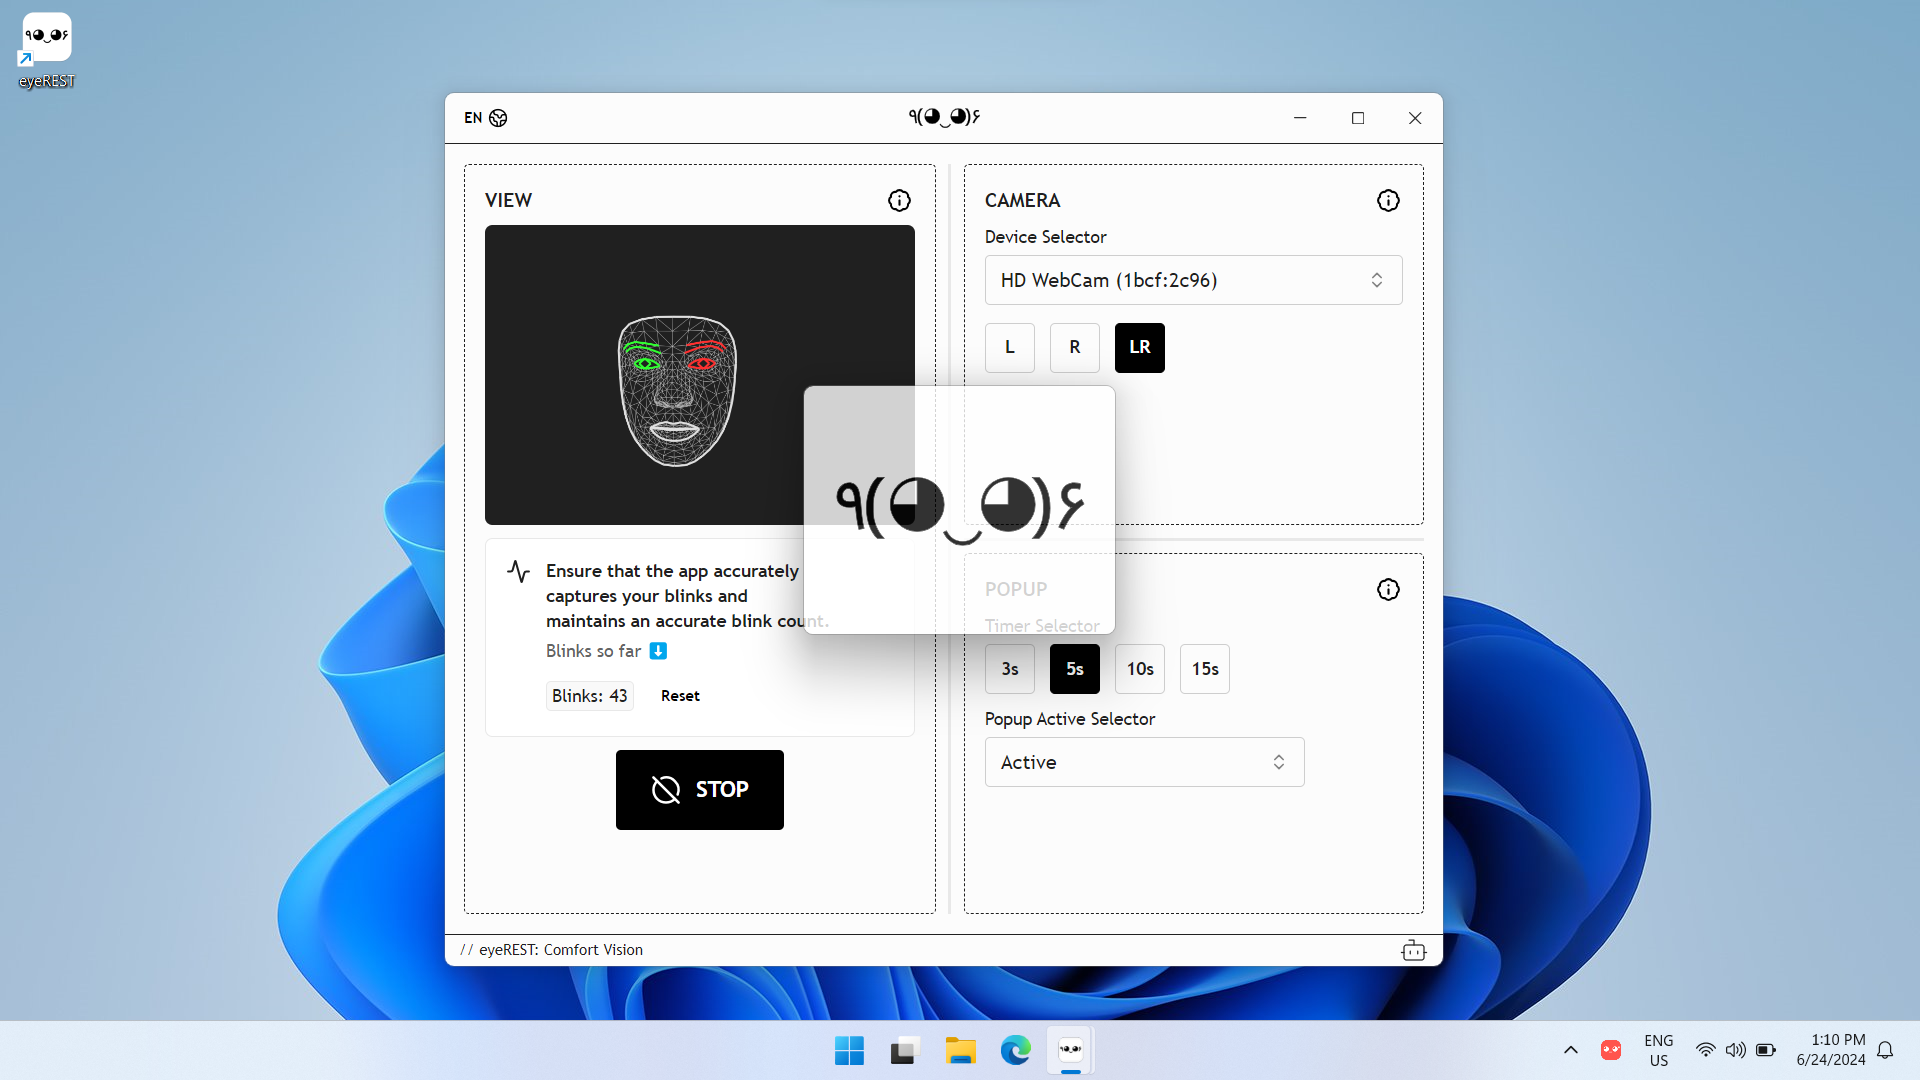Click the eyeREST: Comfort Vision status text

pyautogui.click(x=560, y=950)
